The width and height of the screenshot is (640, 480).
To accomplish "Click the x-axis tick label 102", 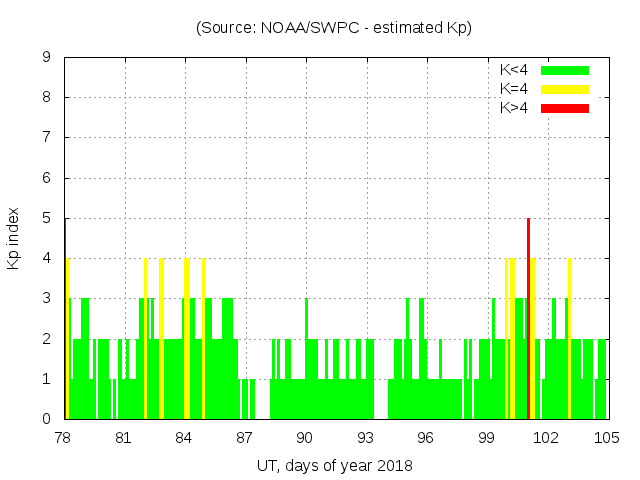I will (546, 438).
